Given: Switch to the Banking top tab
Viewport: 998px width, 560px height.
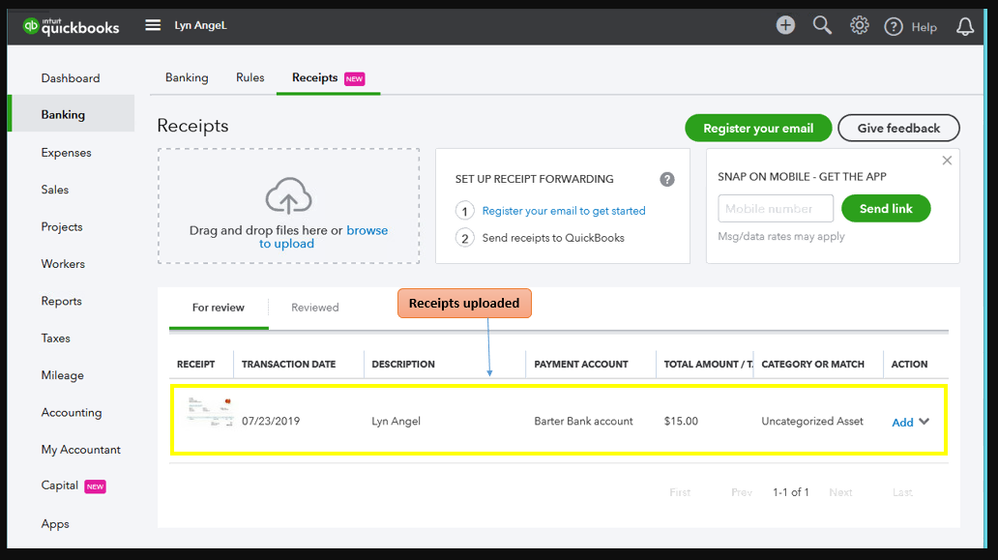Looking at the screenshot, I should pos(186,78).
